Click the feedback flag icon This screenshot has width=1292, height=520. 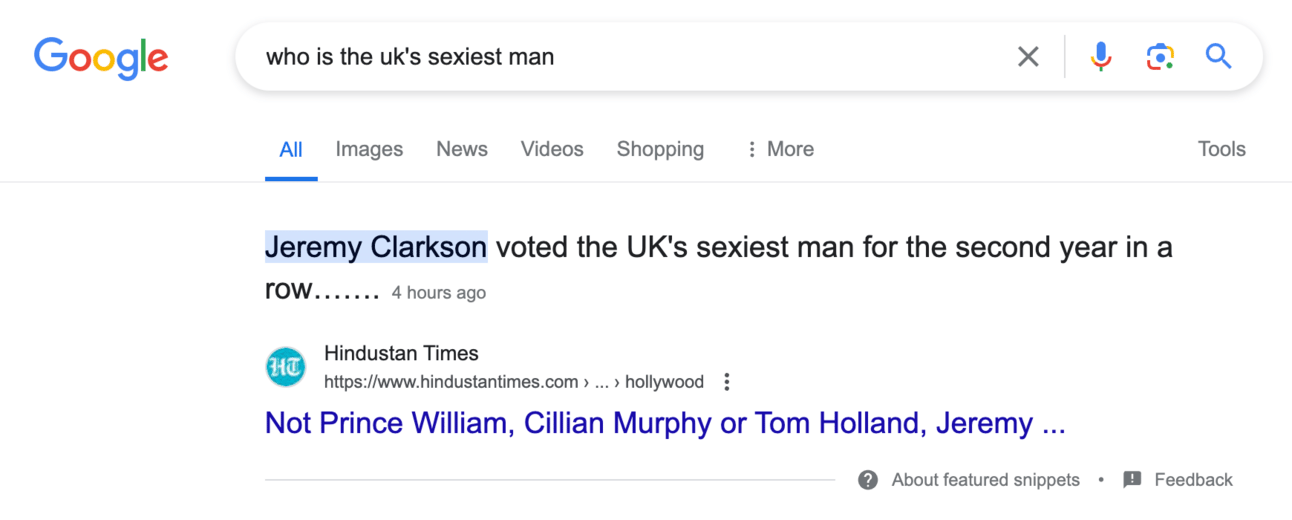click(x=1132, y=480)
